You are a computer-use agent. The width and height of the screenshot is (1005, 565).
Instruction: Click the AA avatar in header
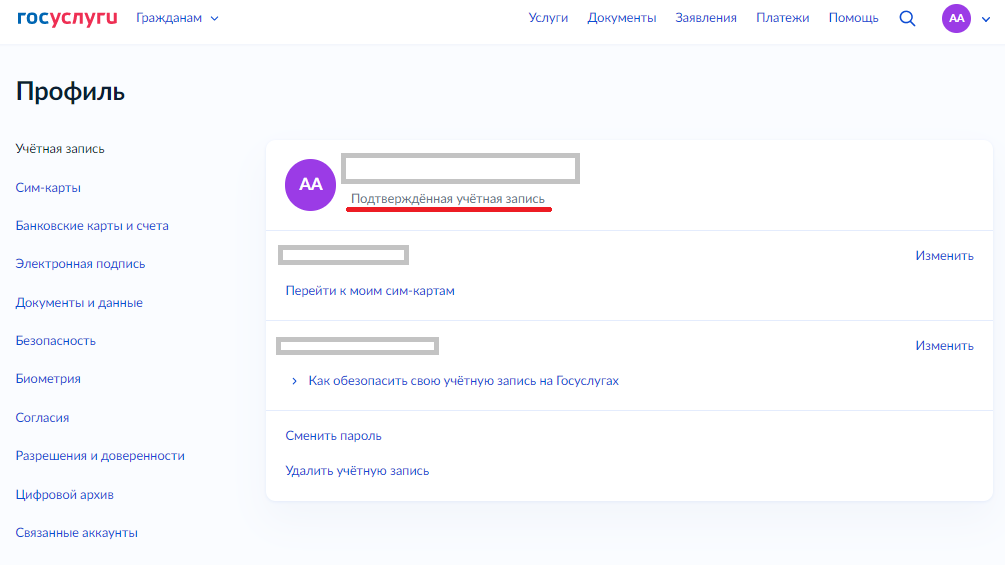click(956, 18)
